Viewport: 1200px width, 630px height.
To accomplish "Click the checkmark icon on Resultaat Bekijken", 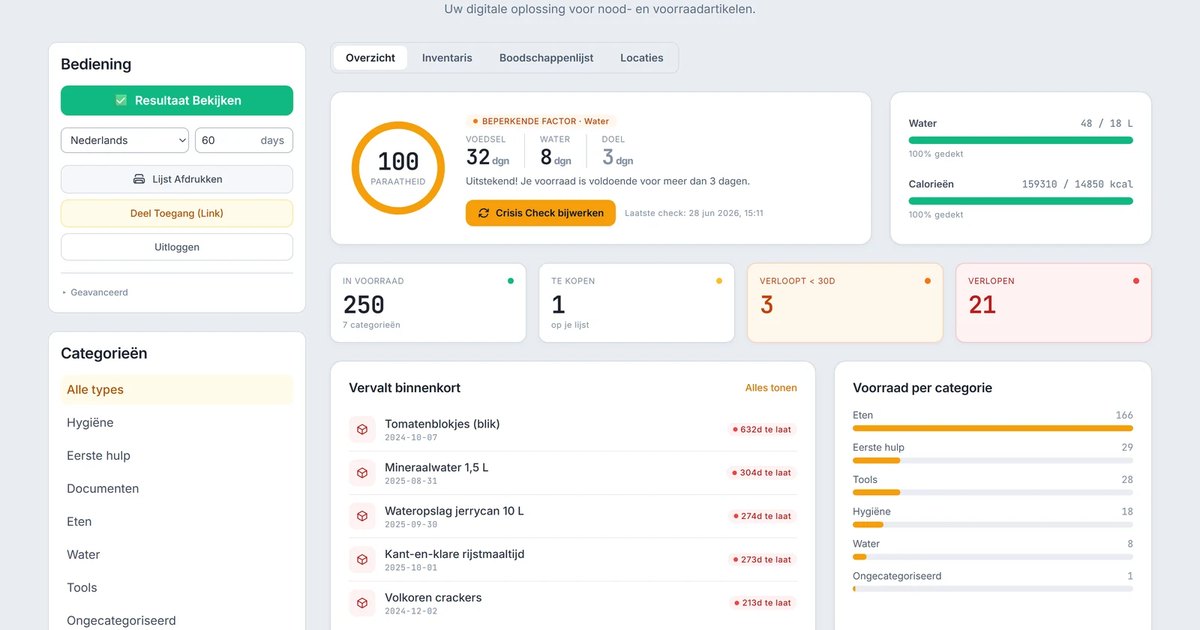I will coord(121,100).
